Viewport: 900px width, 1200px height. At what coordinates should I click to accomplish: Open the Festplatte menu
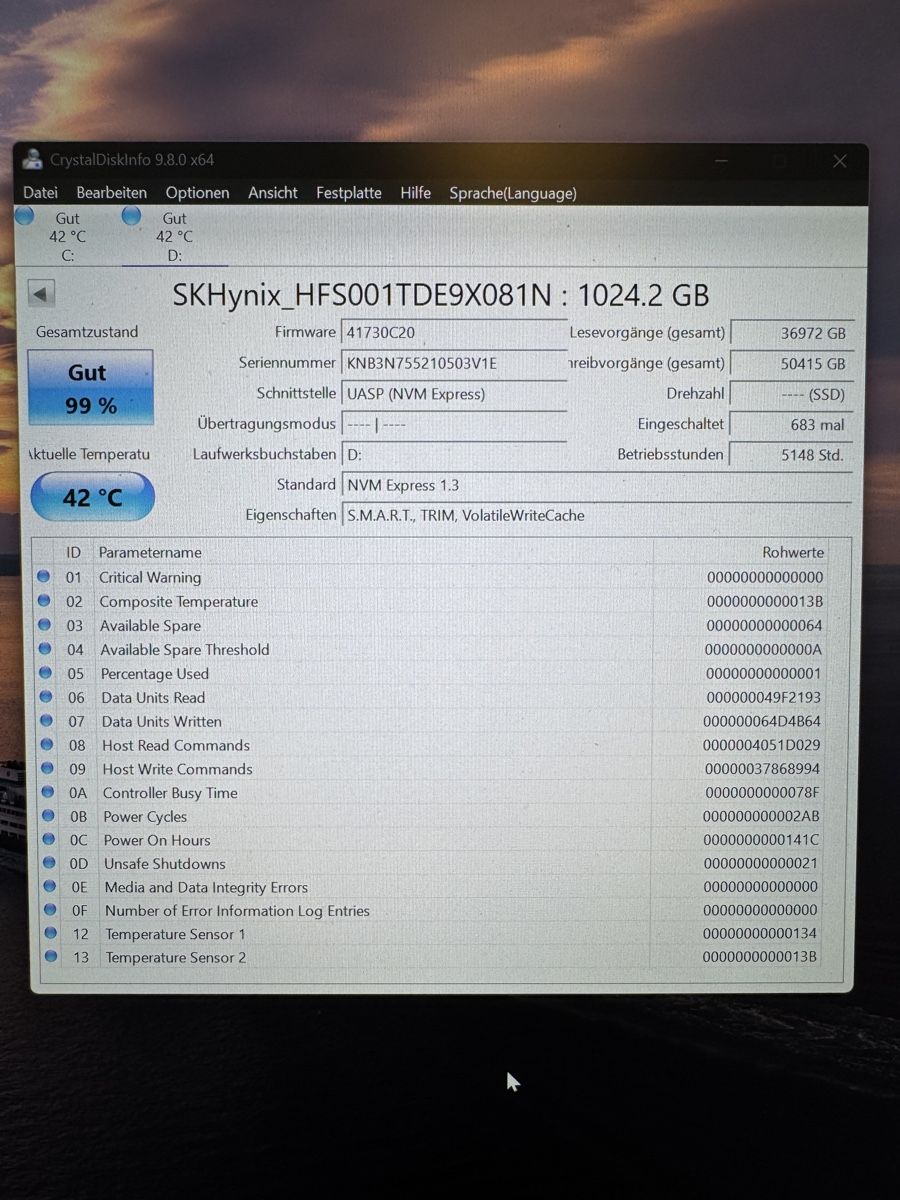click(349, 192)
